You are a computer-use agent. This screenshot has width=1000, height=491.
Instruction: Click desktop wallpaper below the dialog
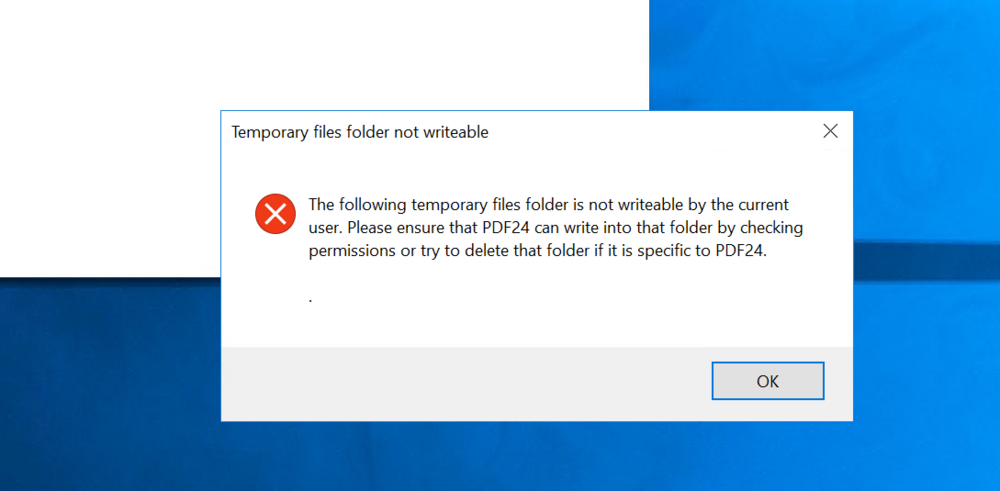(x=540, y=458)
